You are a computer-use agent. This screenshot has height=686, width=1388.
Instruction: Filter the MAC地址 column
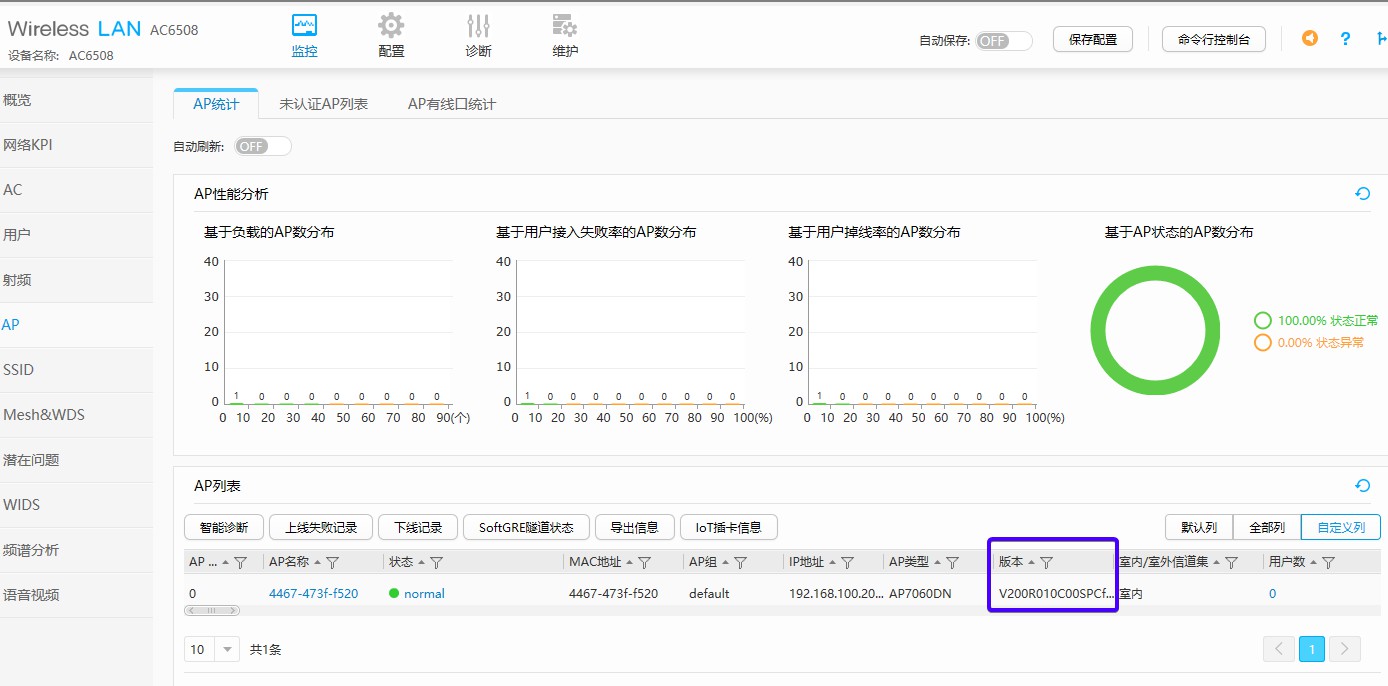[645, 563]
